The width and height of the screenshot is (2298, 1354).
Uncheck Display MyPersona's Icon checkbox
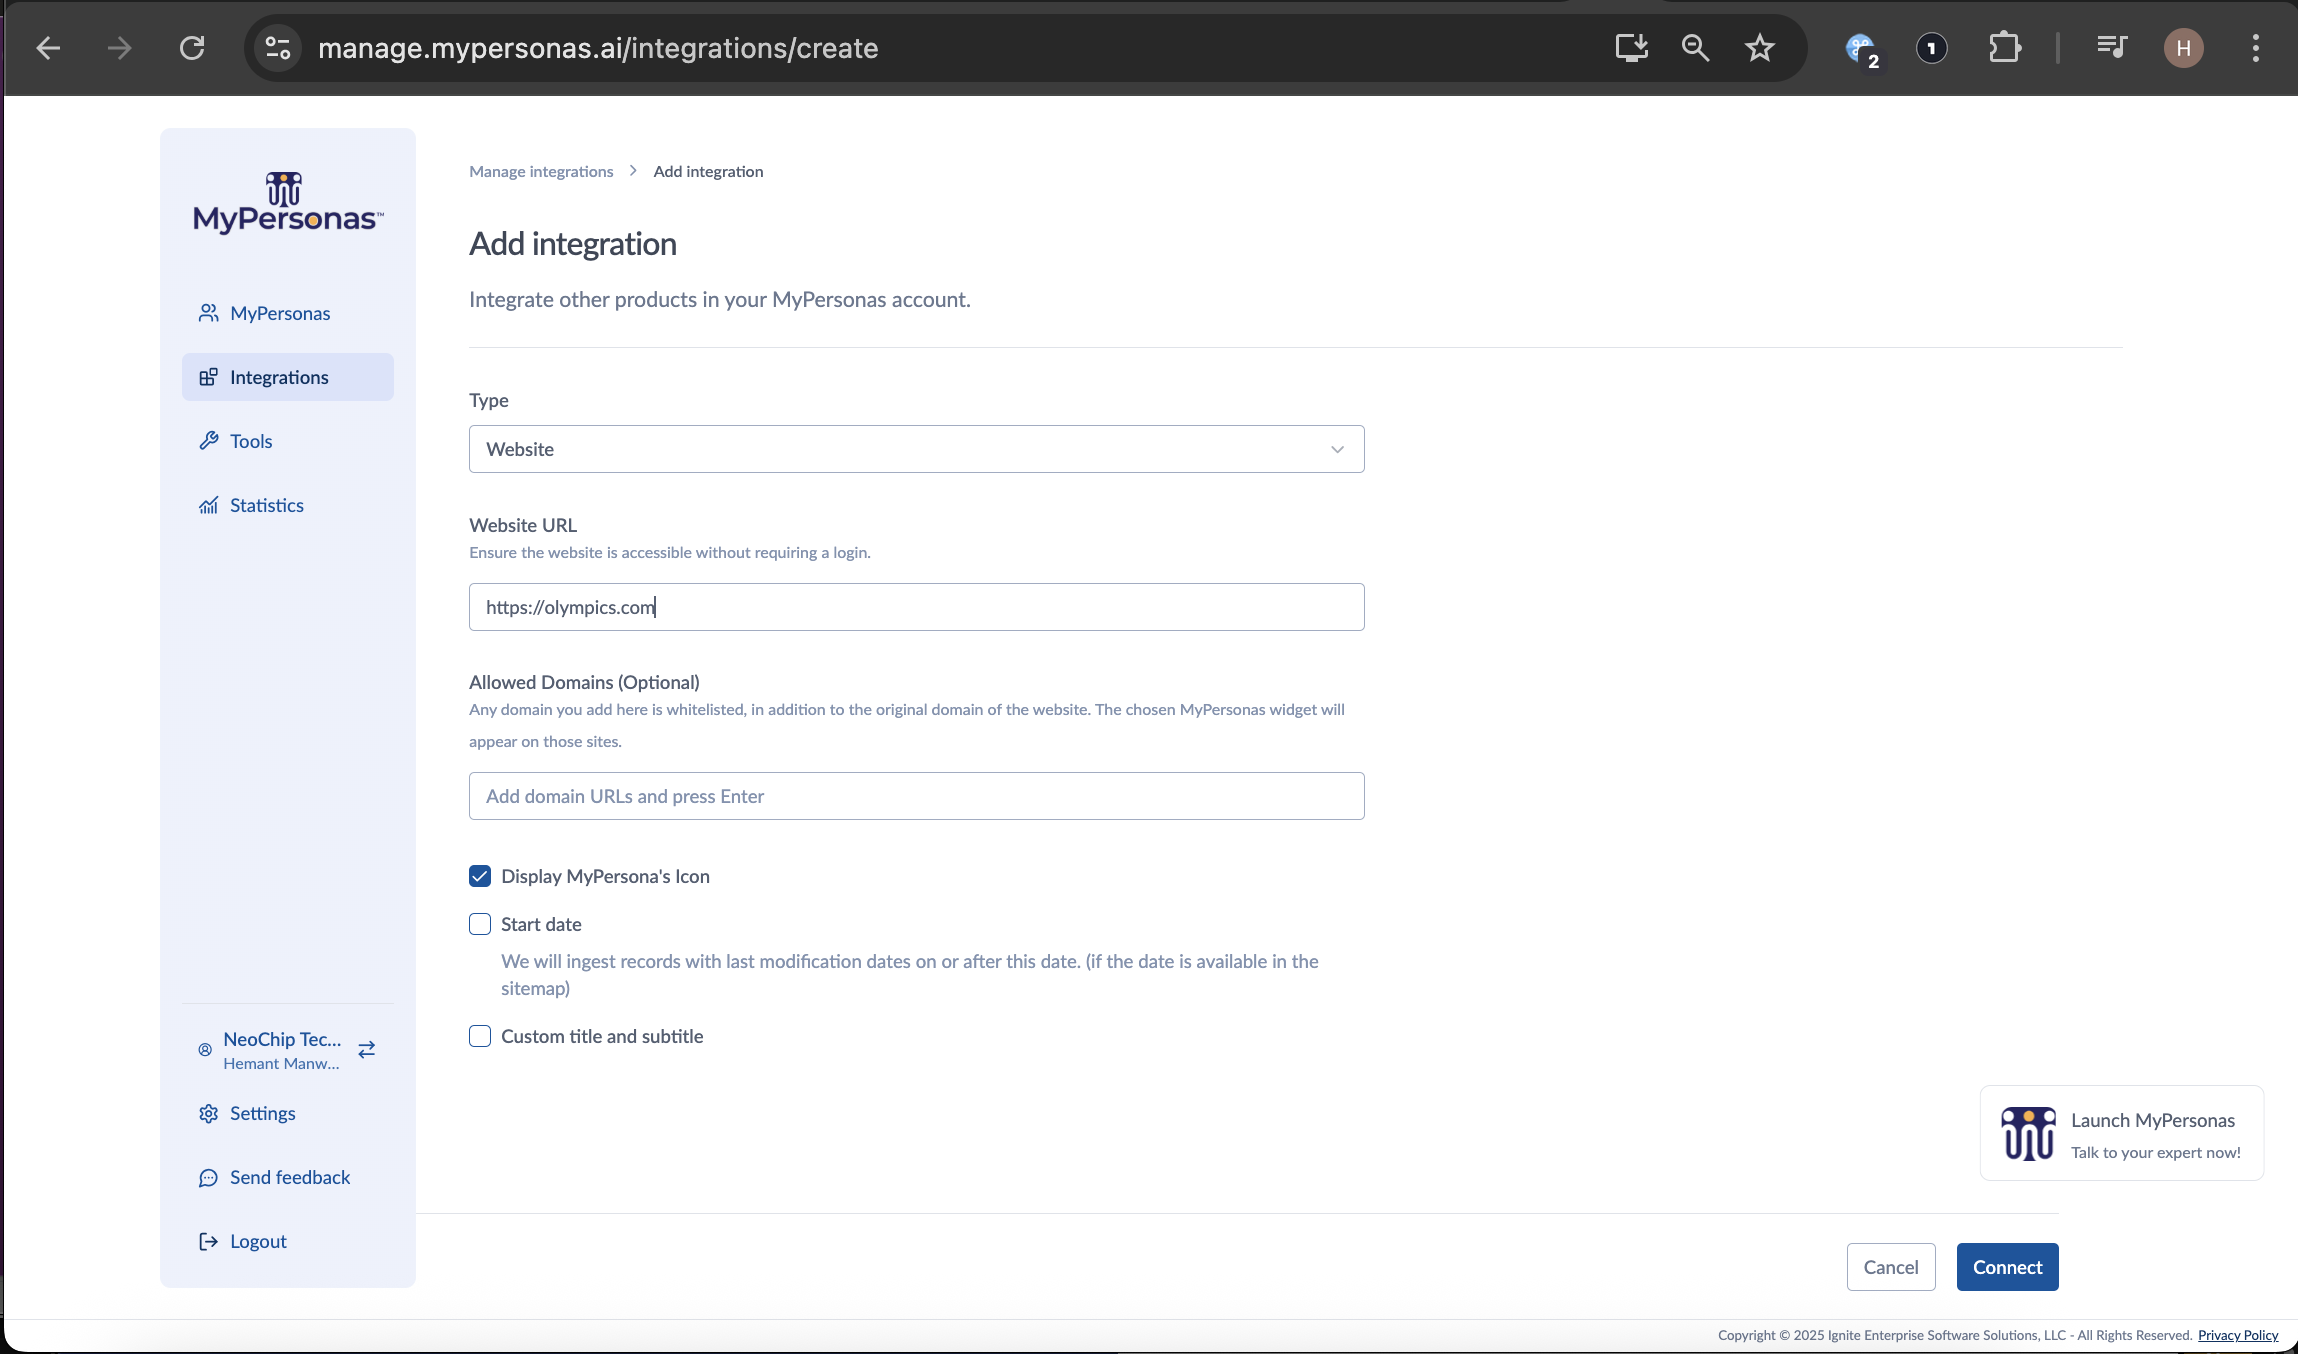click(x=480, y=876)
